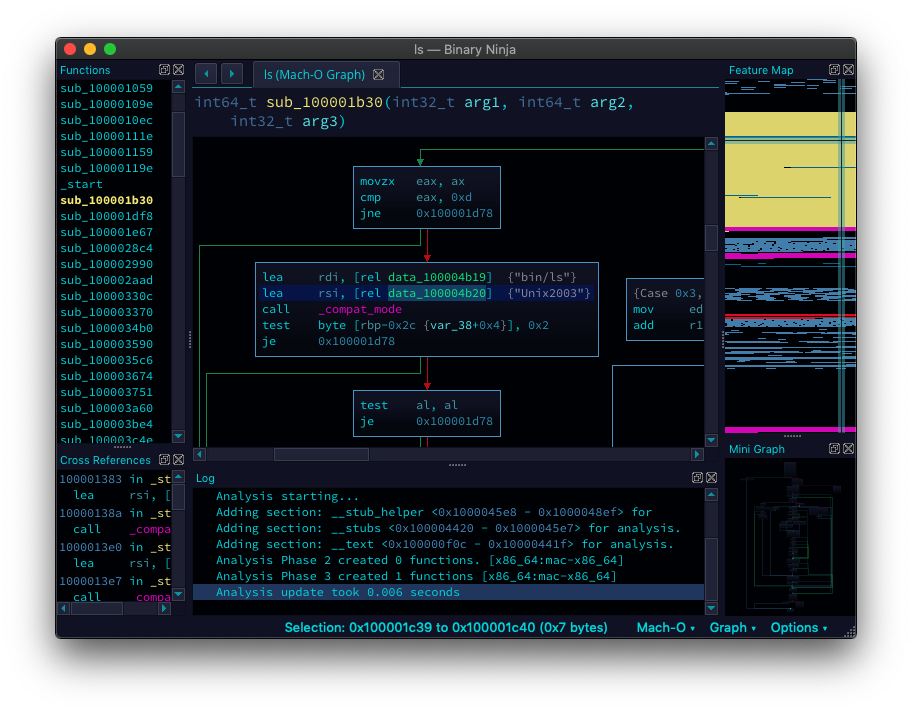Go forward using the right navigation arrow
The width and height of the screenshot is (912, 712).
tap(232, 74)
